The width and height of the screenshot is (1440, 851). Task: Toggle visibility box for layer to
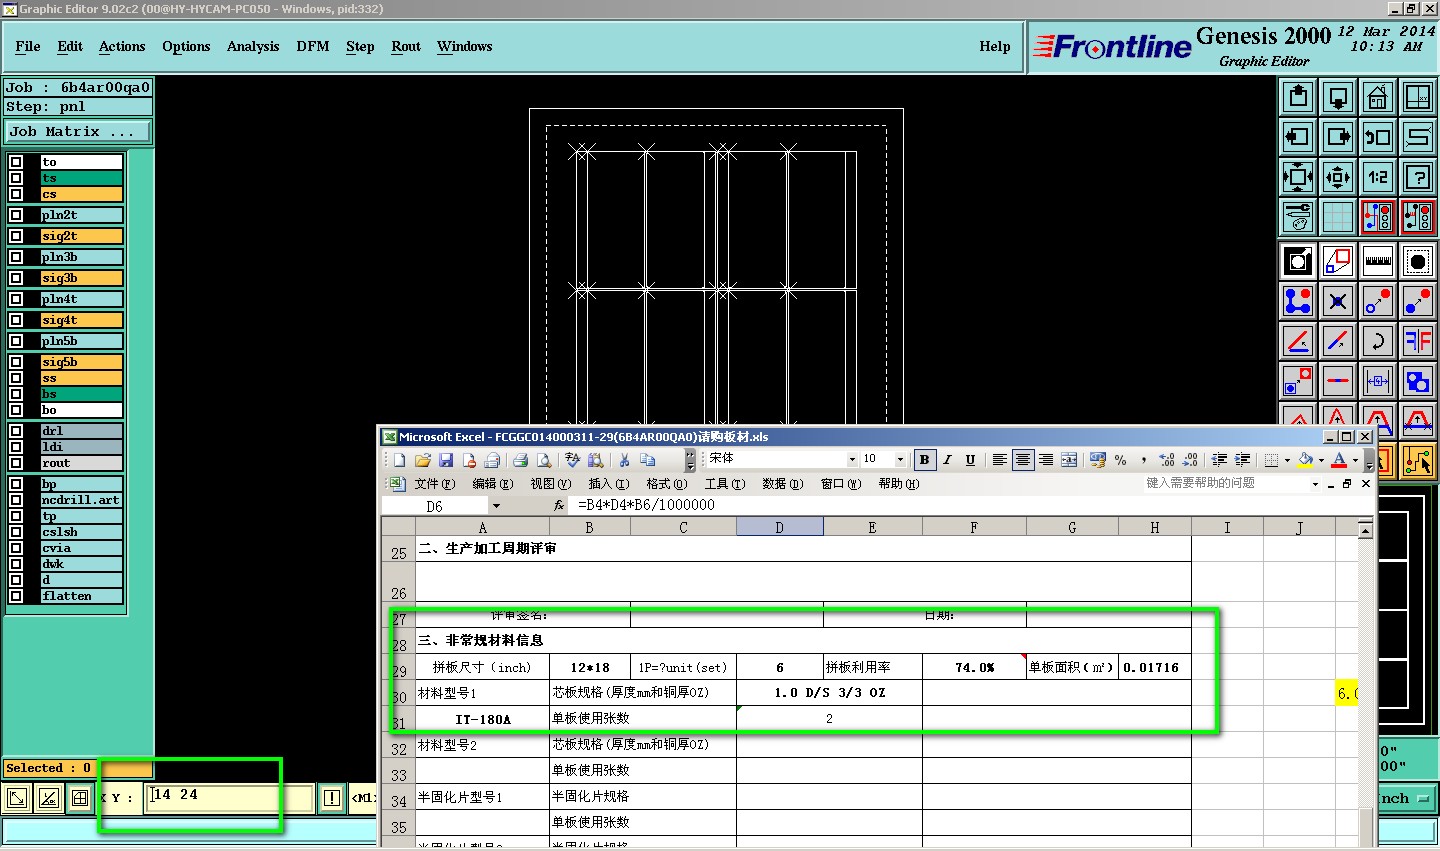(x=16, y=162)
